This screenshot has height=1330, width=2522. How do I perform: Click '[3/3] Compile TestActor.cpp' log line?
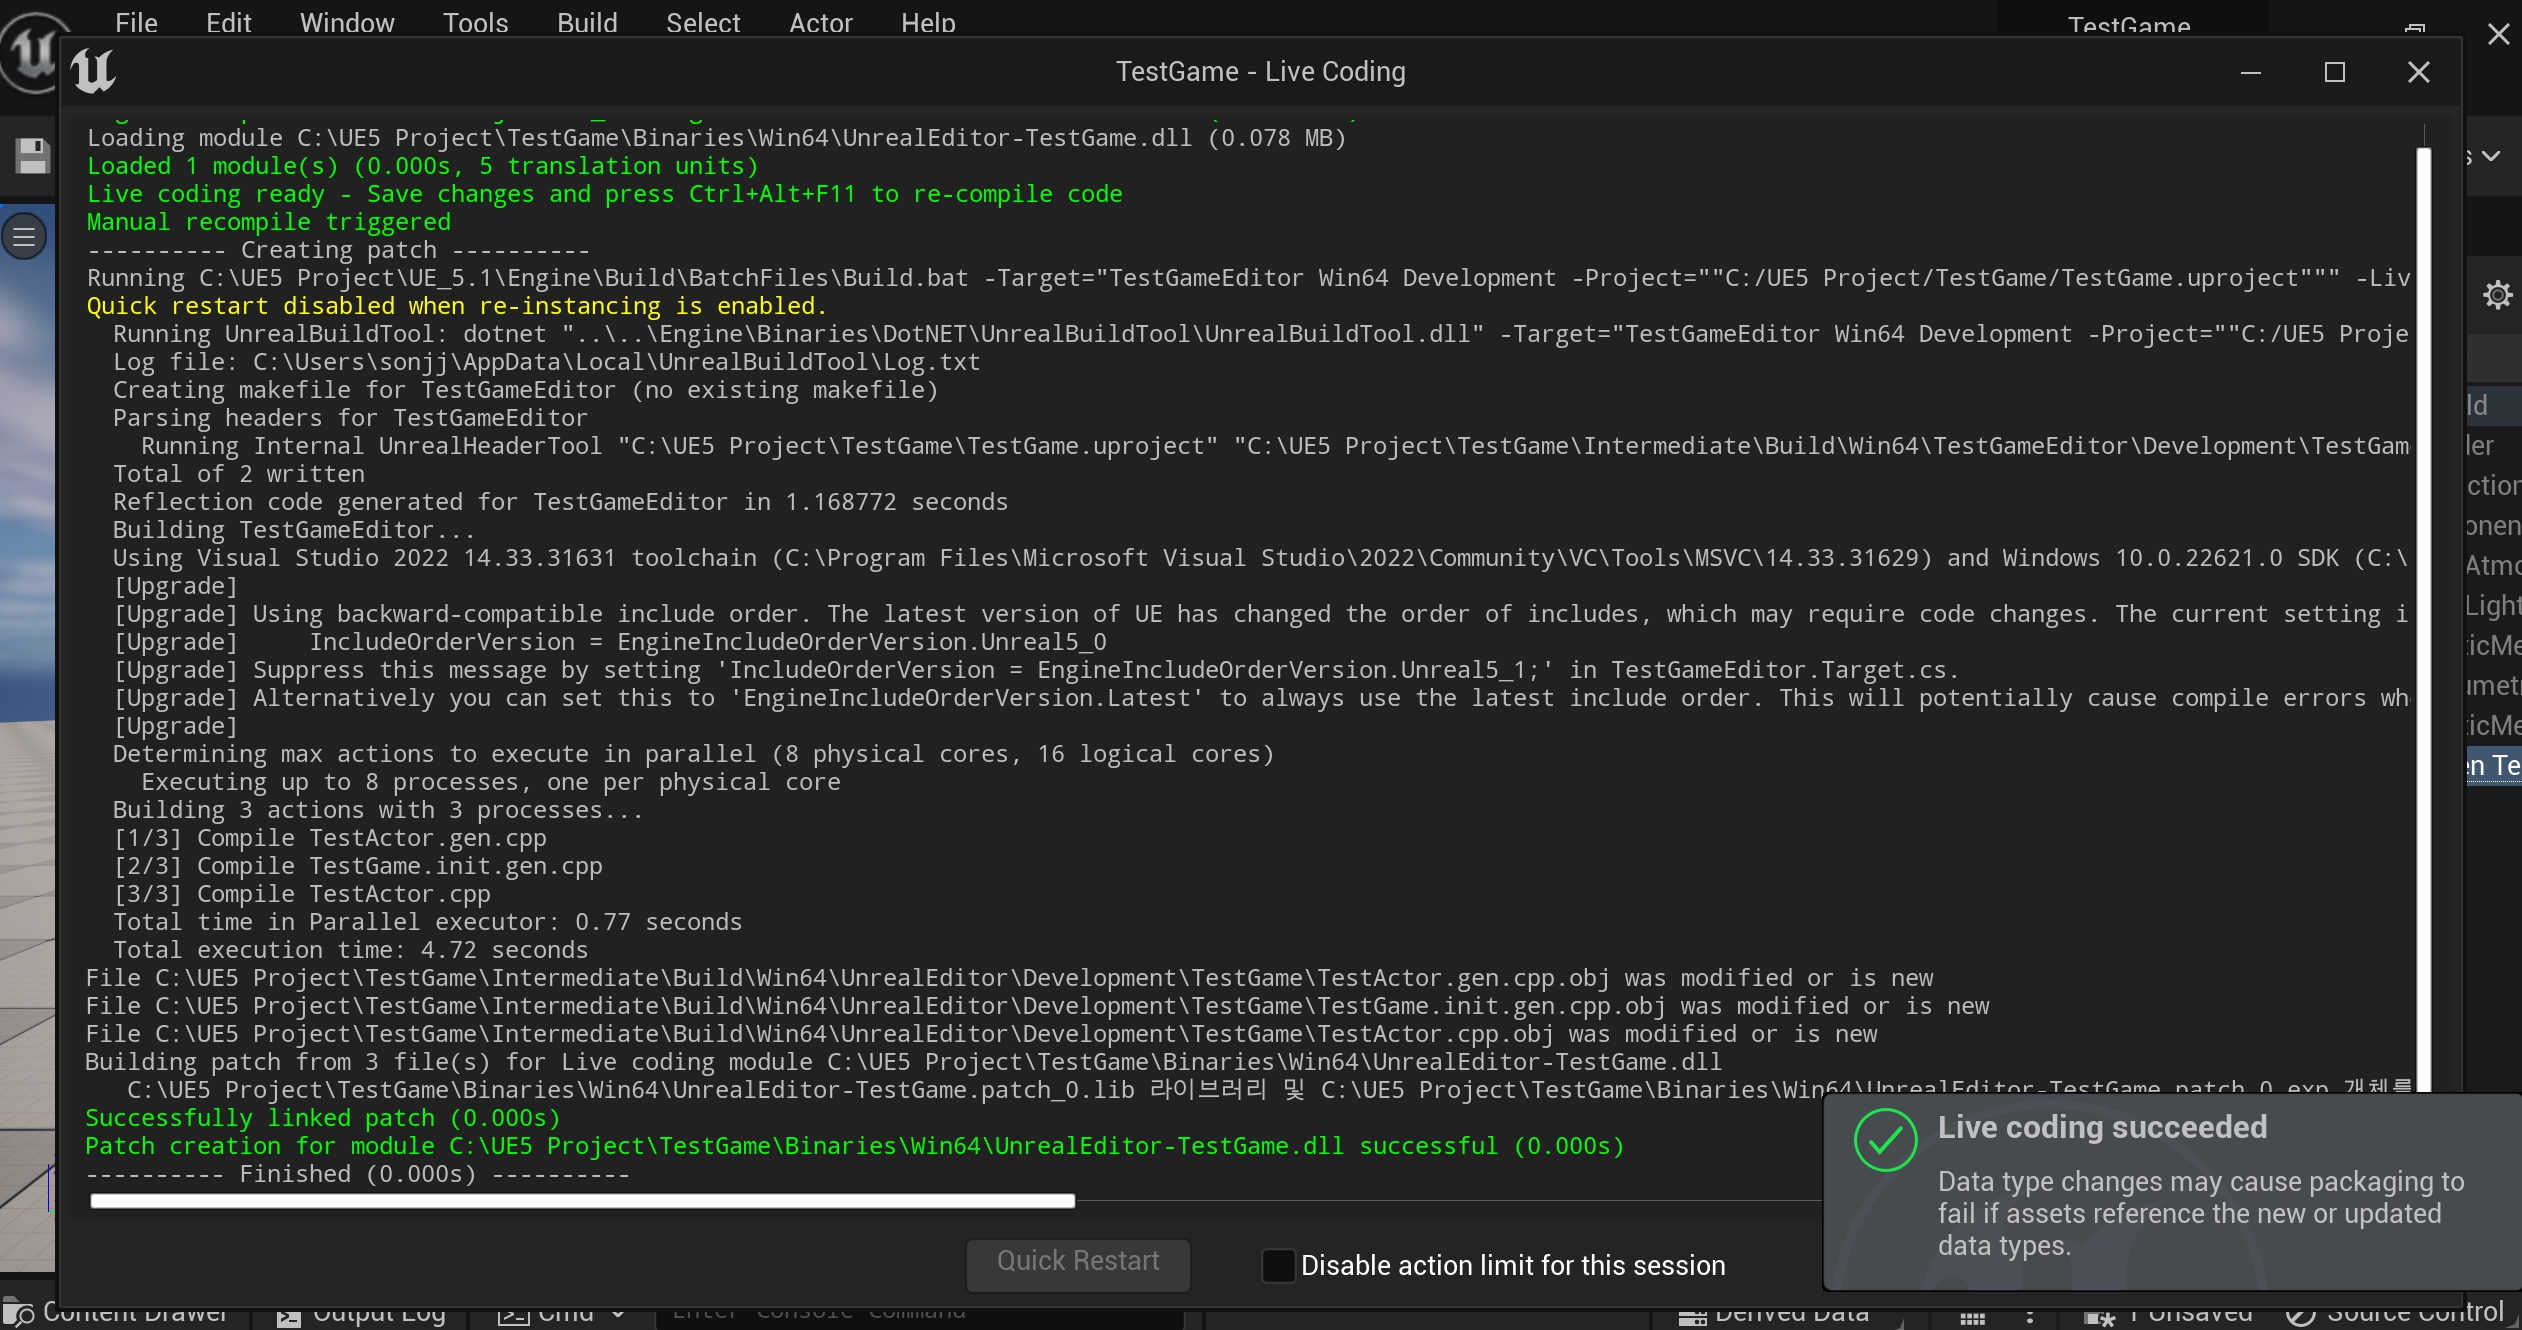302,894
